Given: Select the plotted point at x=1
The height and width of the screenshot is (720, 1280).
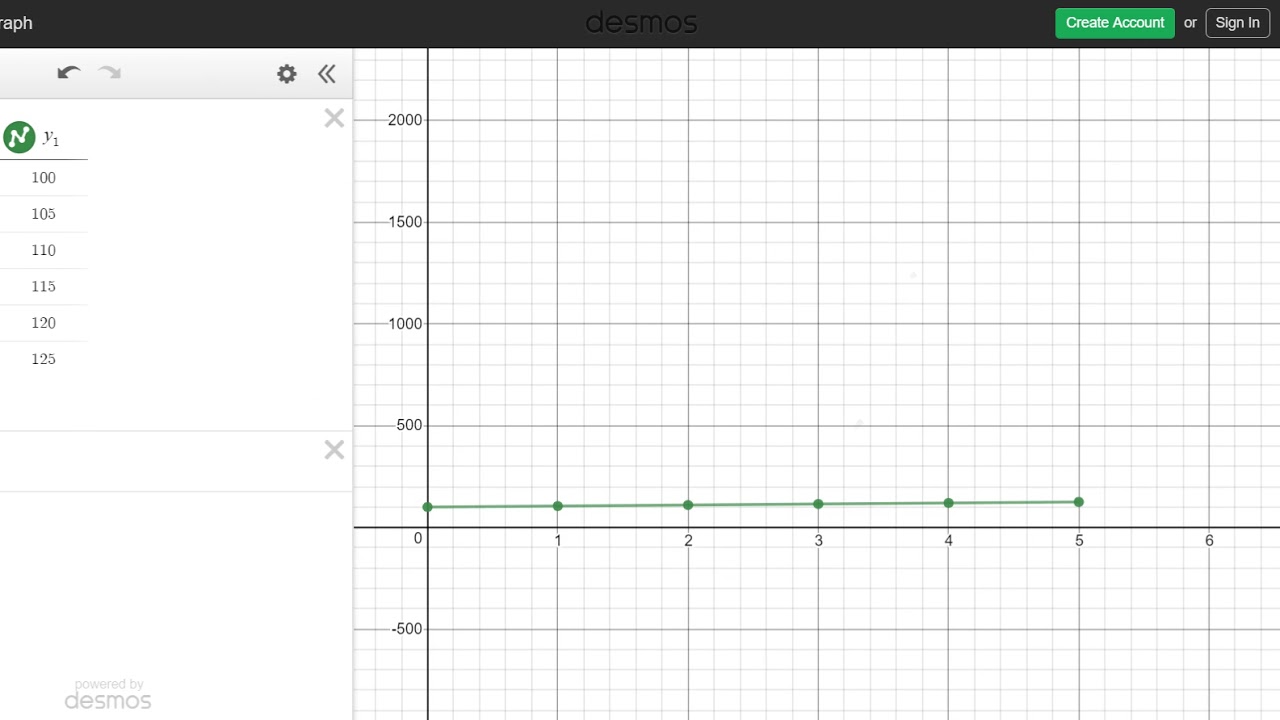Looking at the screenshot, I should pos(558,506).
